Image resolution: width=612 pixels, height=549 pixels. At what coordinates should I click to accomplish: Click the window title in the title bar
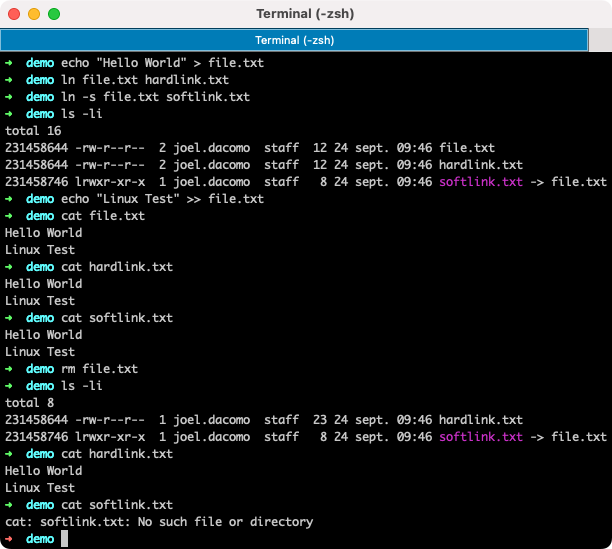tap(305, 15)
